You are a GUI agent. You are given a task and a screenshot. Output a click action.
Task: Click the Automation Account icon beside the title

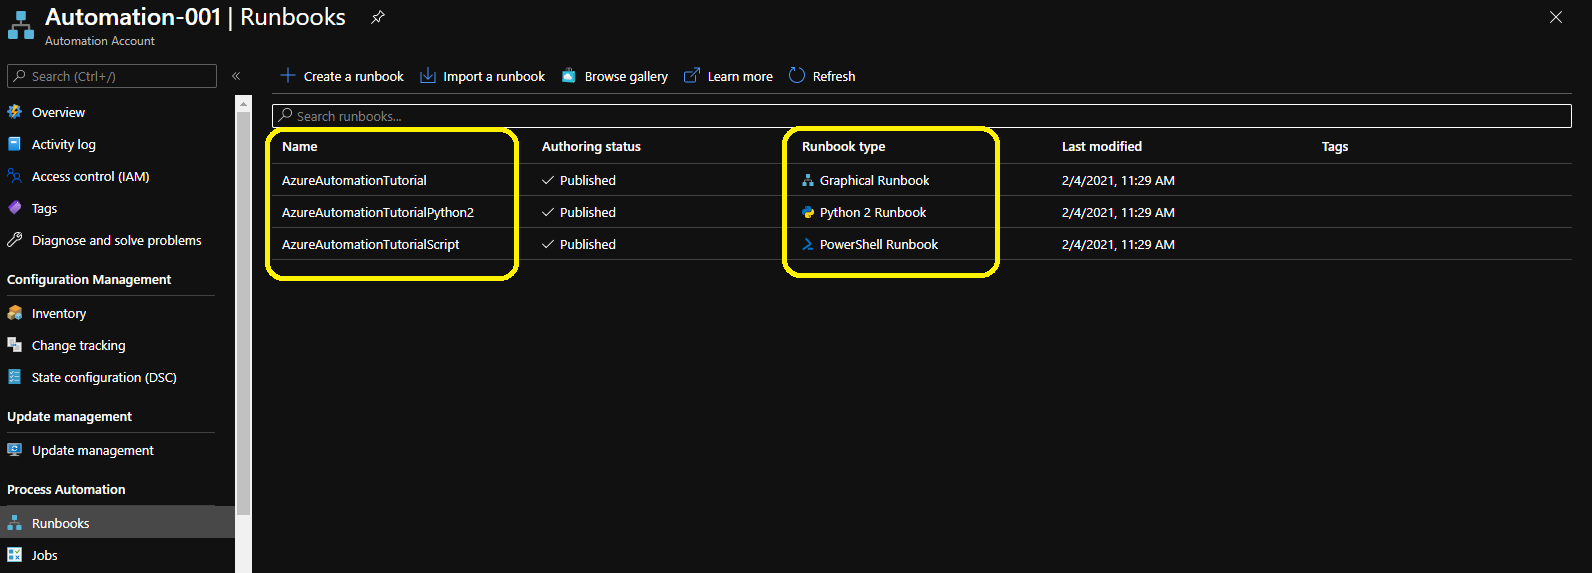click(x=20, y=26)
